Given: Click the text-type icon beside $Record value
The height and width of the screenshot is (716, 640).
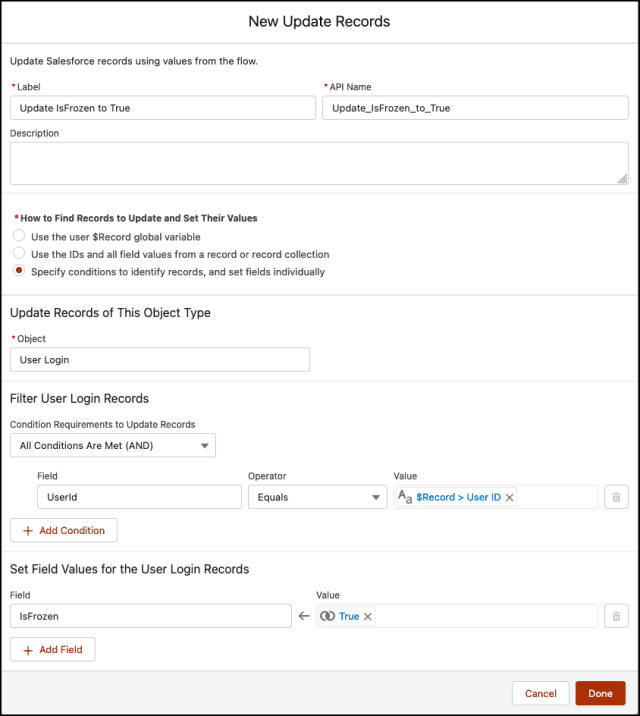Looking at the screenshot, I should [x=405, y=496].
